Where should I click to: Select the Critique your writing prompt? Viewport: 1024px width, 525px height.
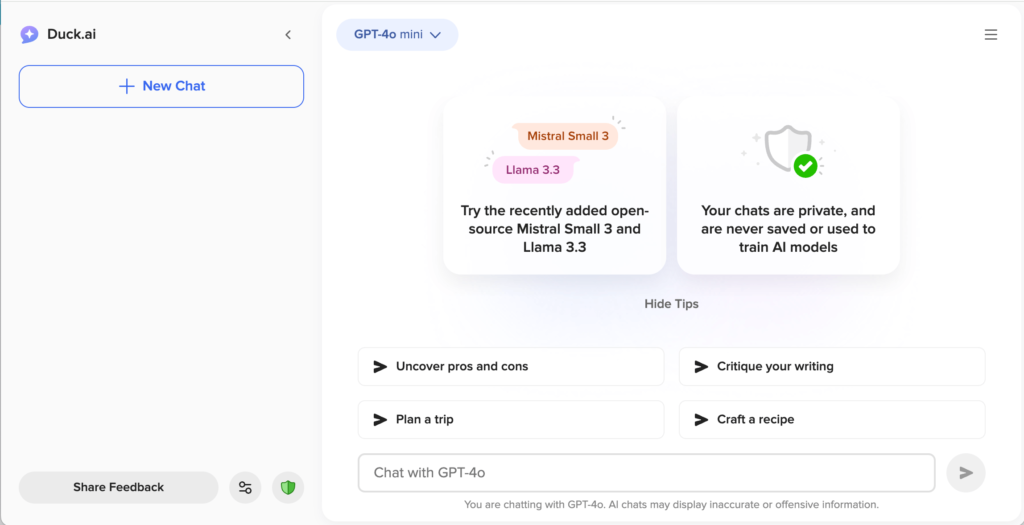point(832,366)
